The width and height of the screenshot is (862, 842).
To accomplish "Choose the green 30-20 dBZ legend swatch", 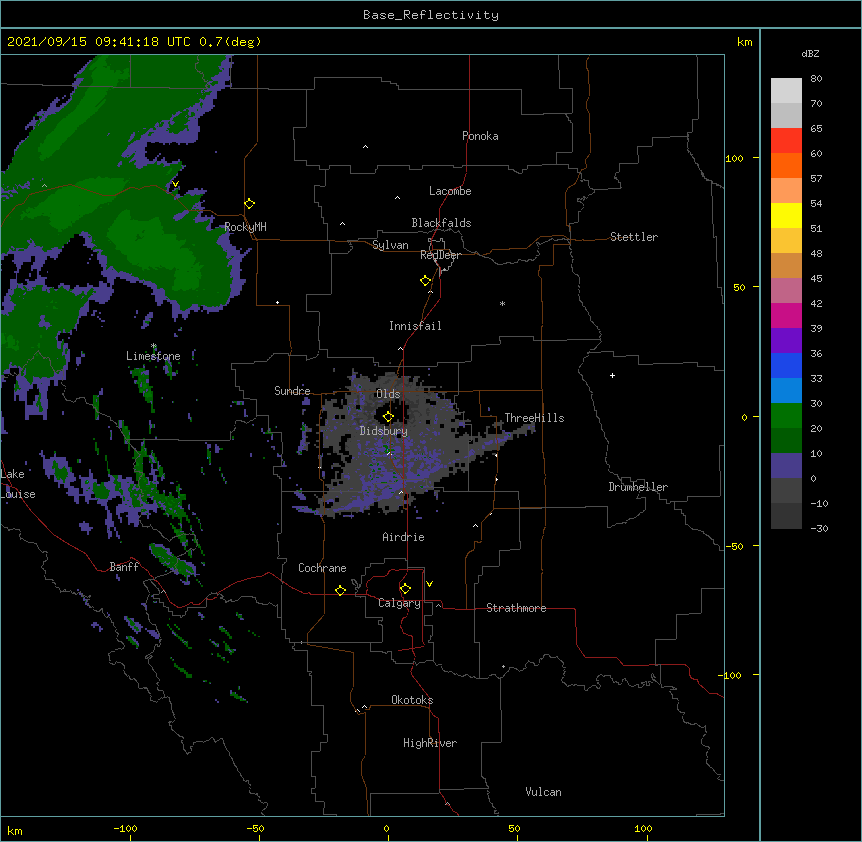I will [786, 416].
